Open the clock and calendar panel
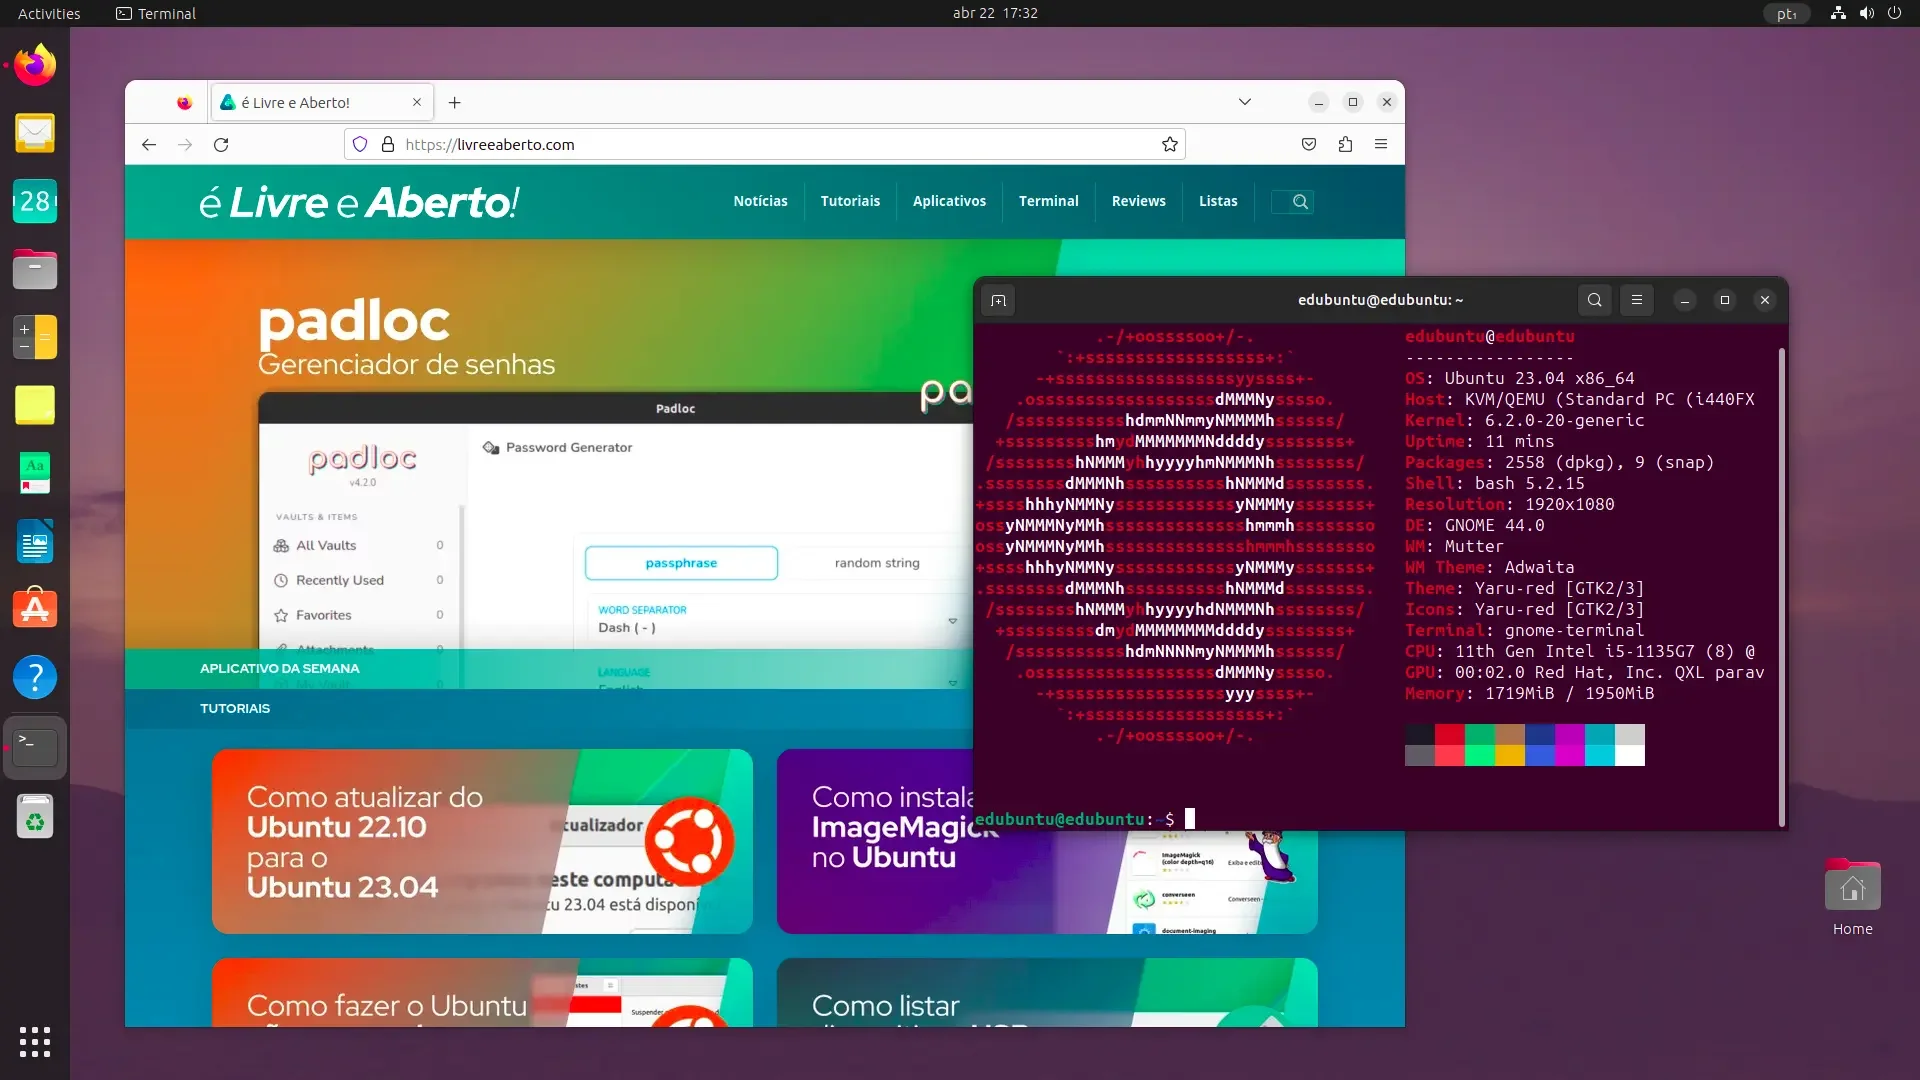 tap(995, 13)
